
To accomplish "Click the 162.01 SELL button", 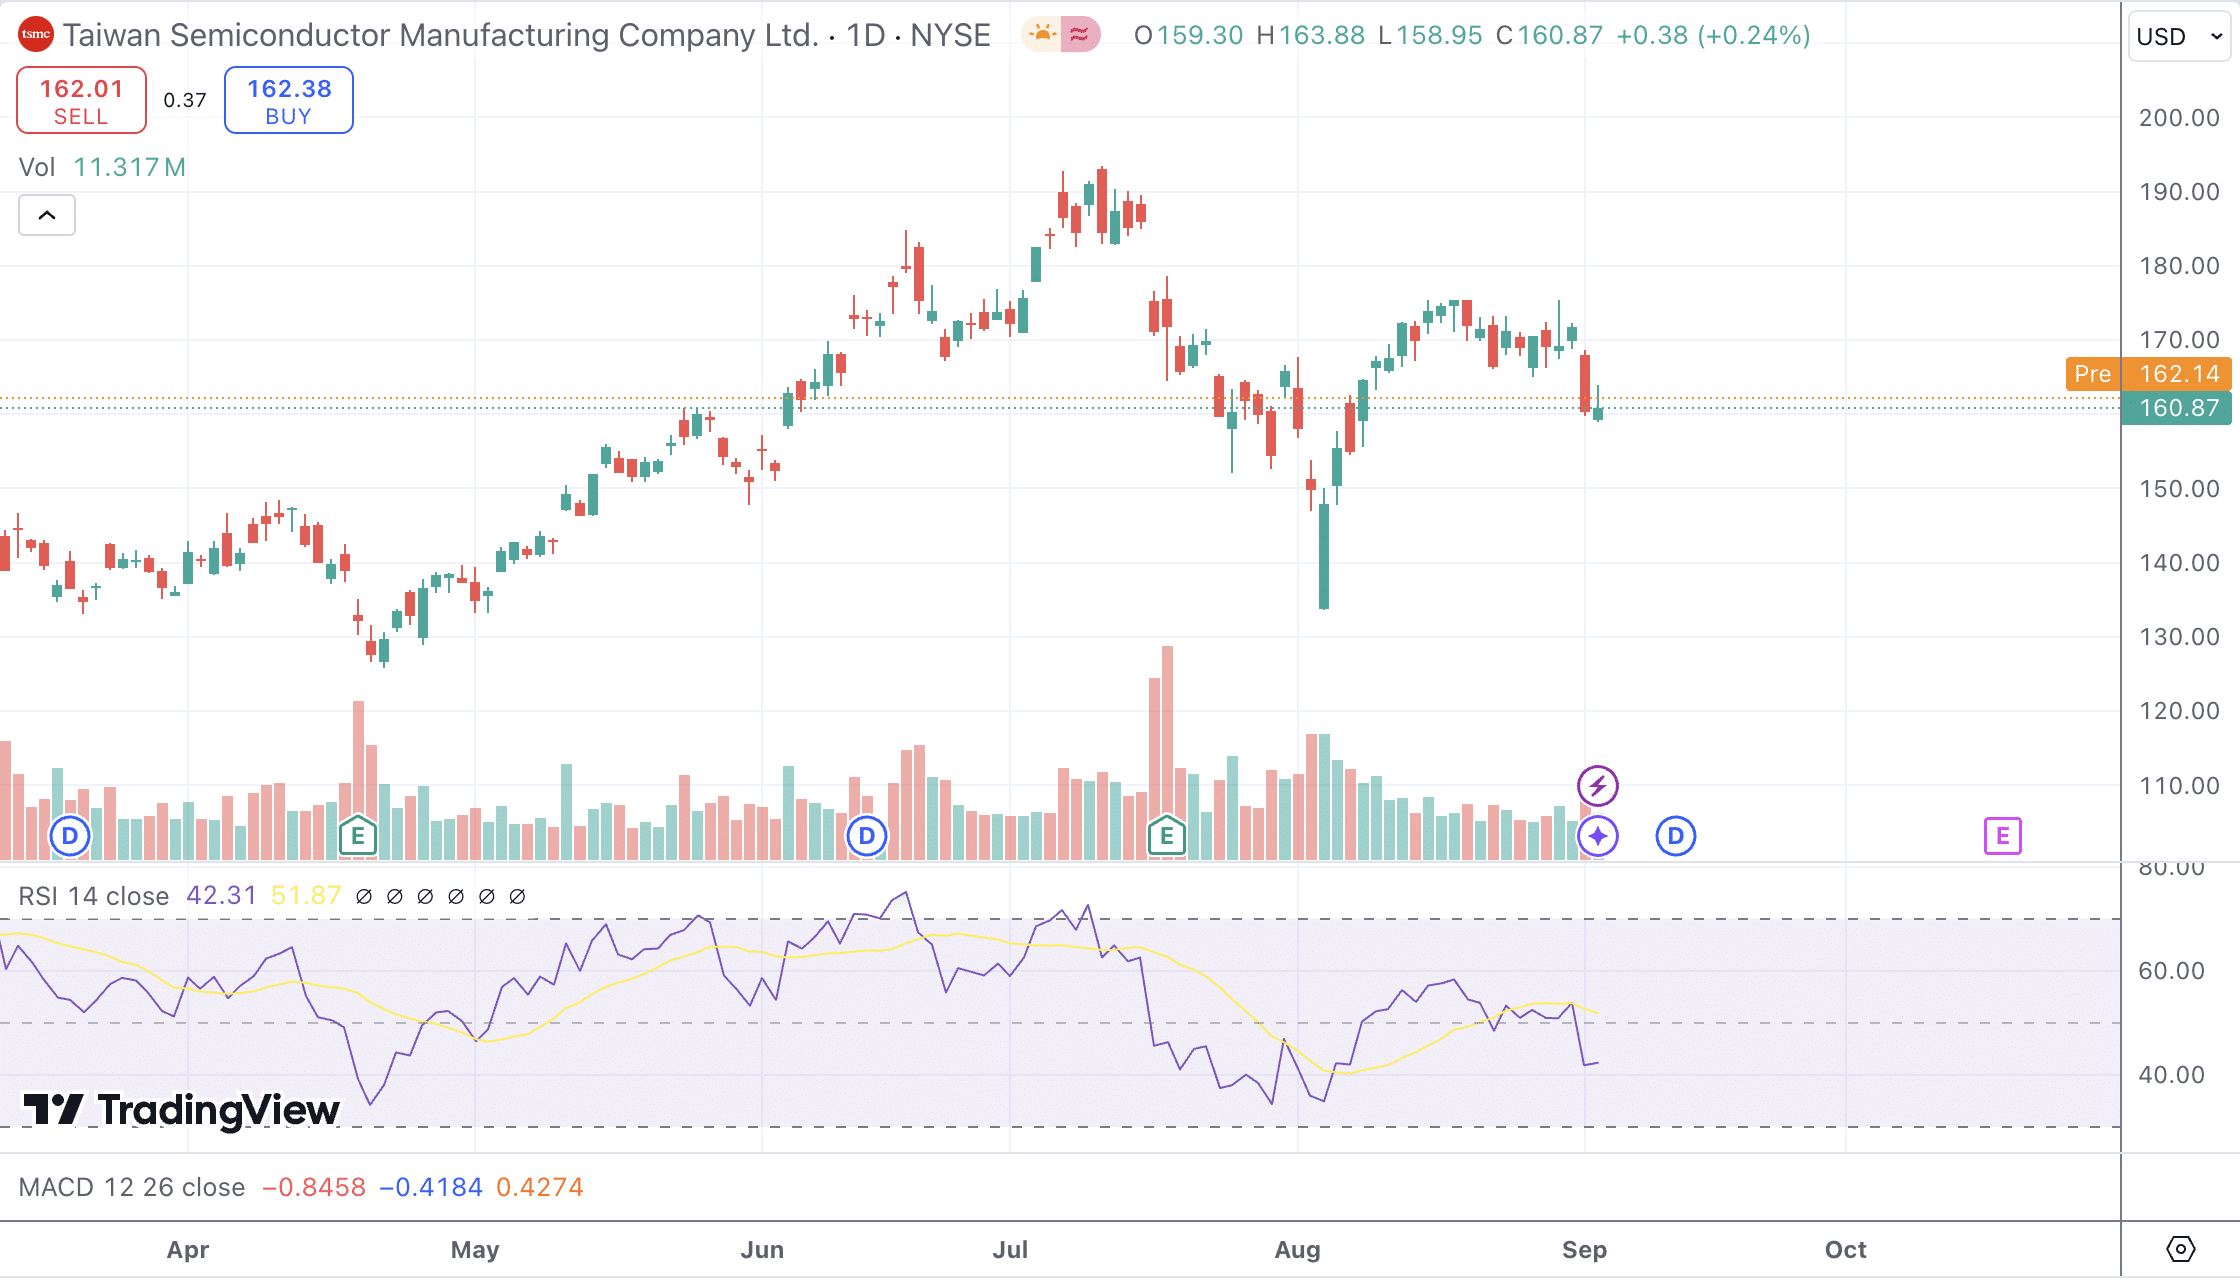I will (81, 100).
